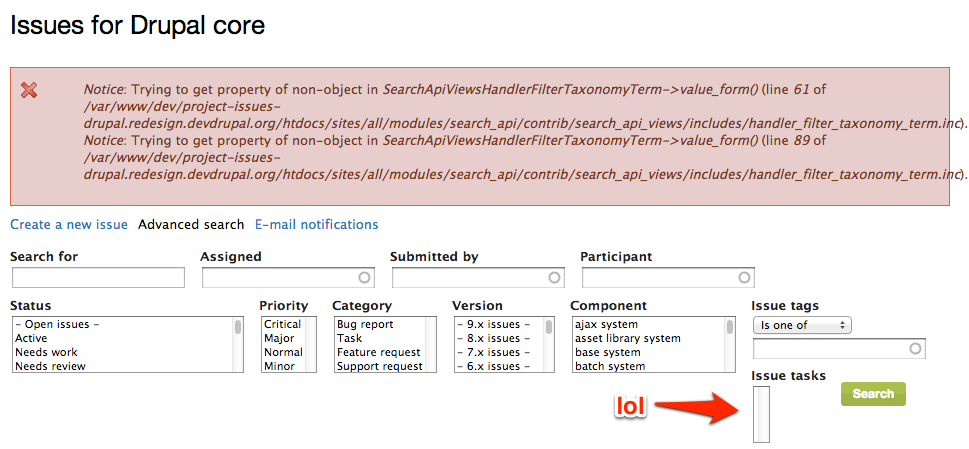Screen dimensions: 969x449
Task: Open the 'Create a new issue' link
Action: coord(69,225)
